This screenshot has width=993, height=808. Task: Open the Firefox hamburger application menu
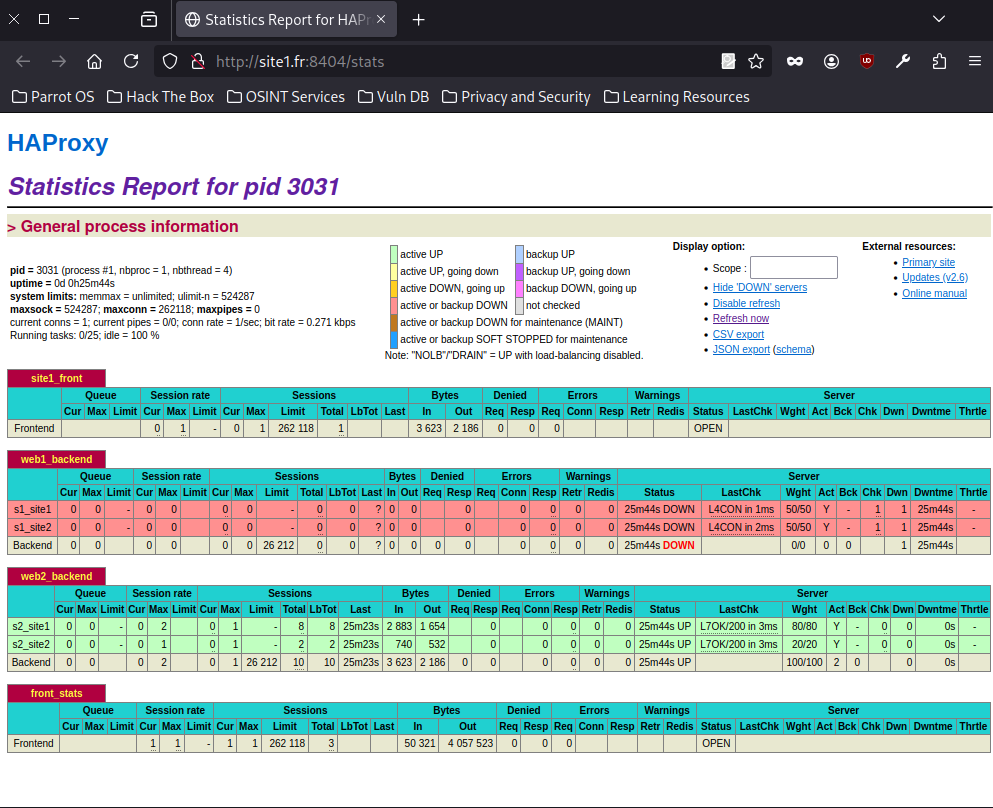pyautogui.click(x=975, y=61)
